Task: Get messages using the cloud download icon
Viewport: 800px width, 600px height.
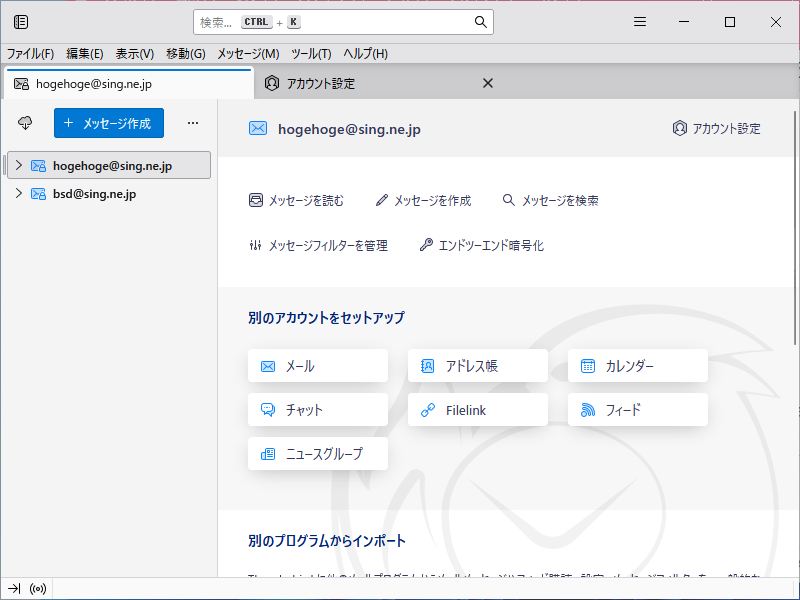Action: coord(25,123)
